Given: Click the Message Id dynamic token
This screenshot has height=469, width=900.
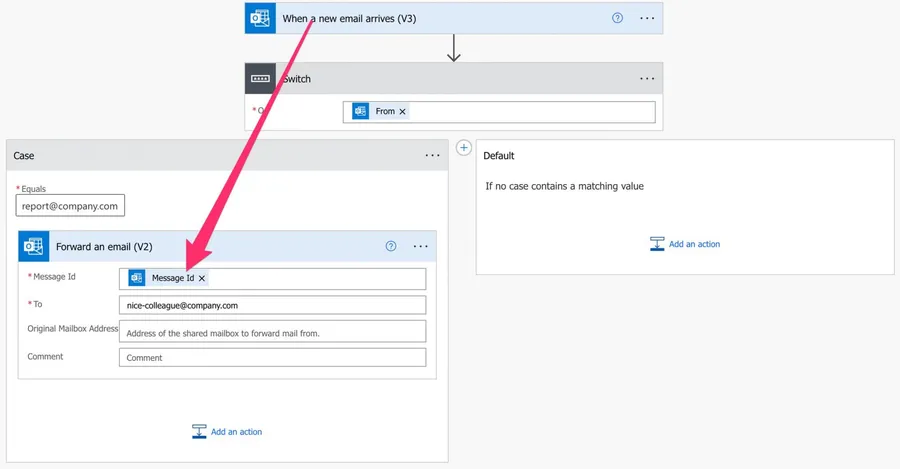Looking at the screenshot, I should point(172,278).
